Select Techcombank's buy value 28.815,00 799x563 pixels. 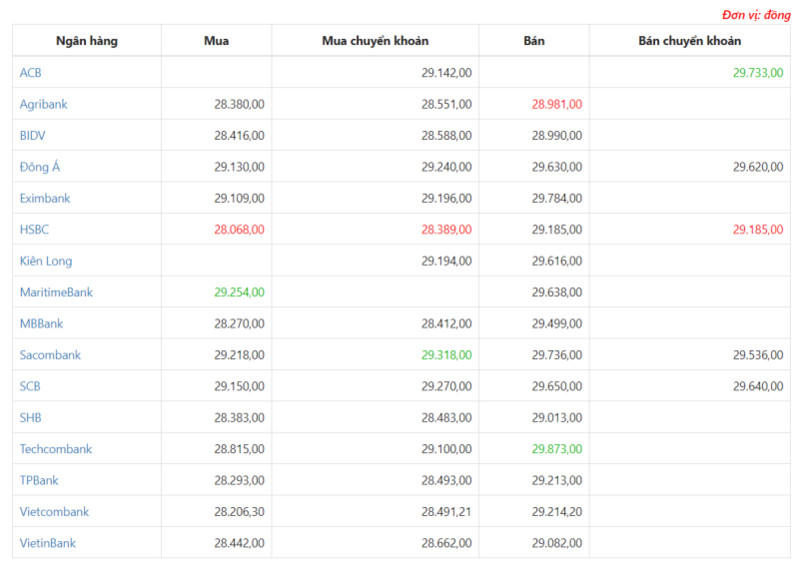239,449
